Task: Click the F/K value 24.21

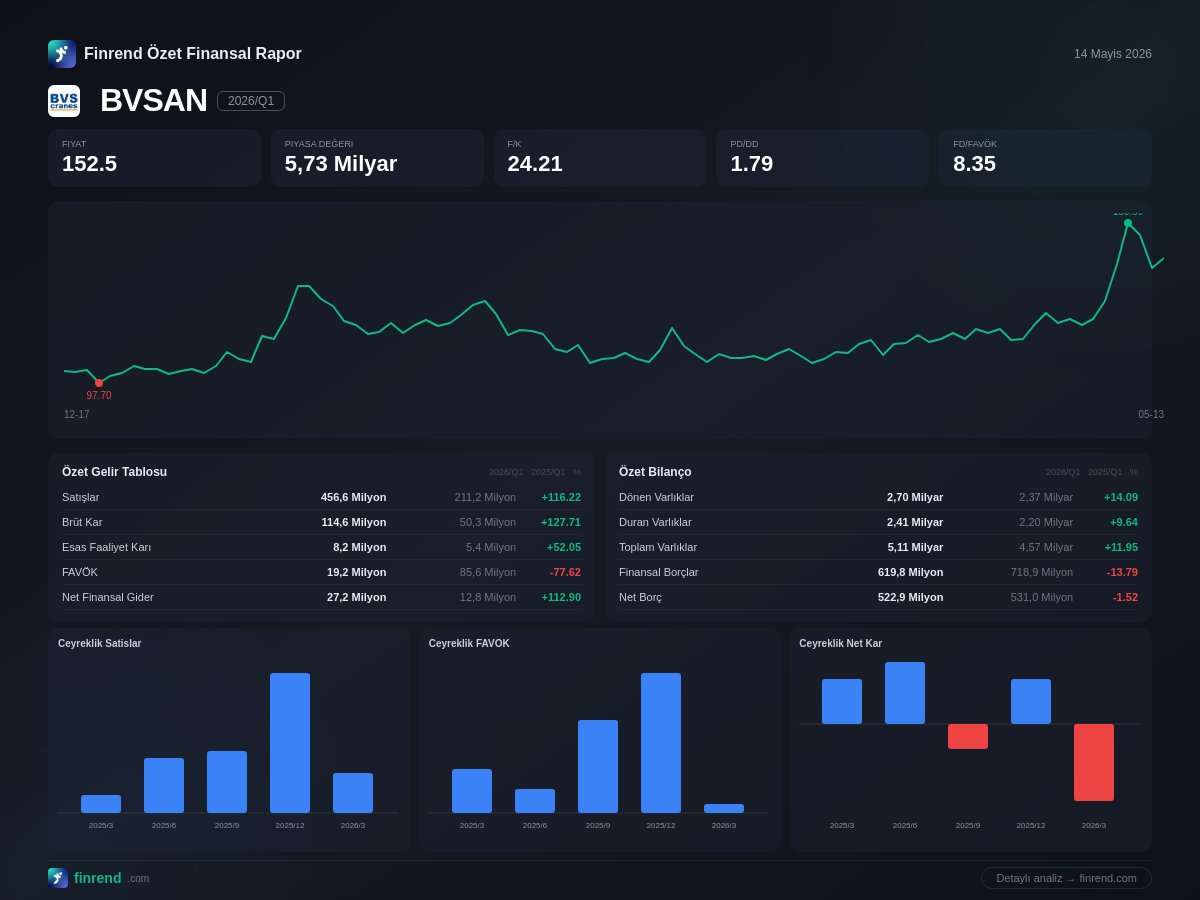Action: [x=535, y=164]
